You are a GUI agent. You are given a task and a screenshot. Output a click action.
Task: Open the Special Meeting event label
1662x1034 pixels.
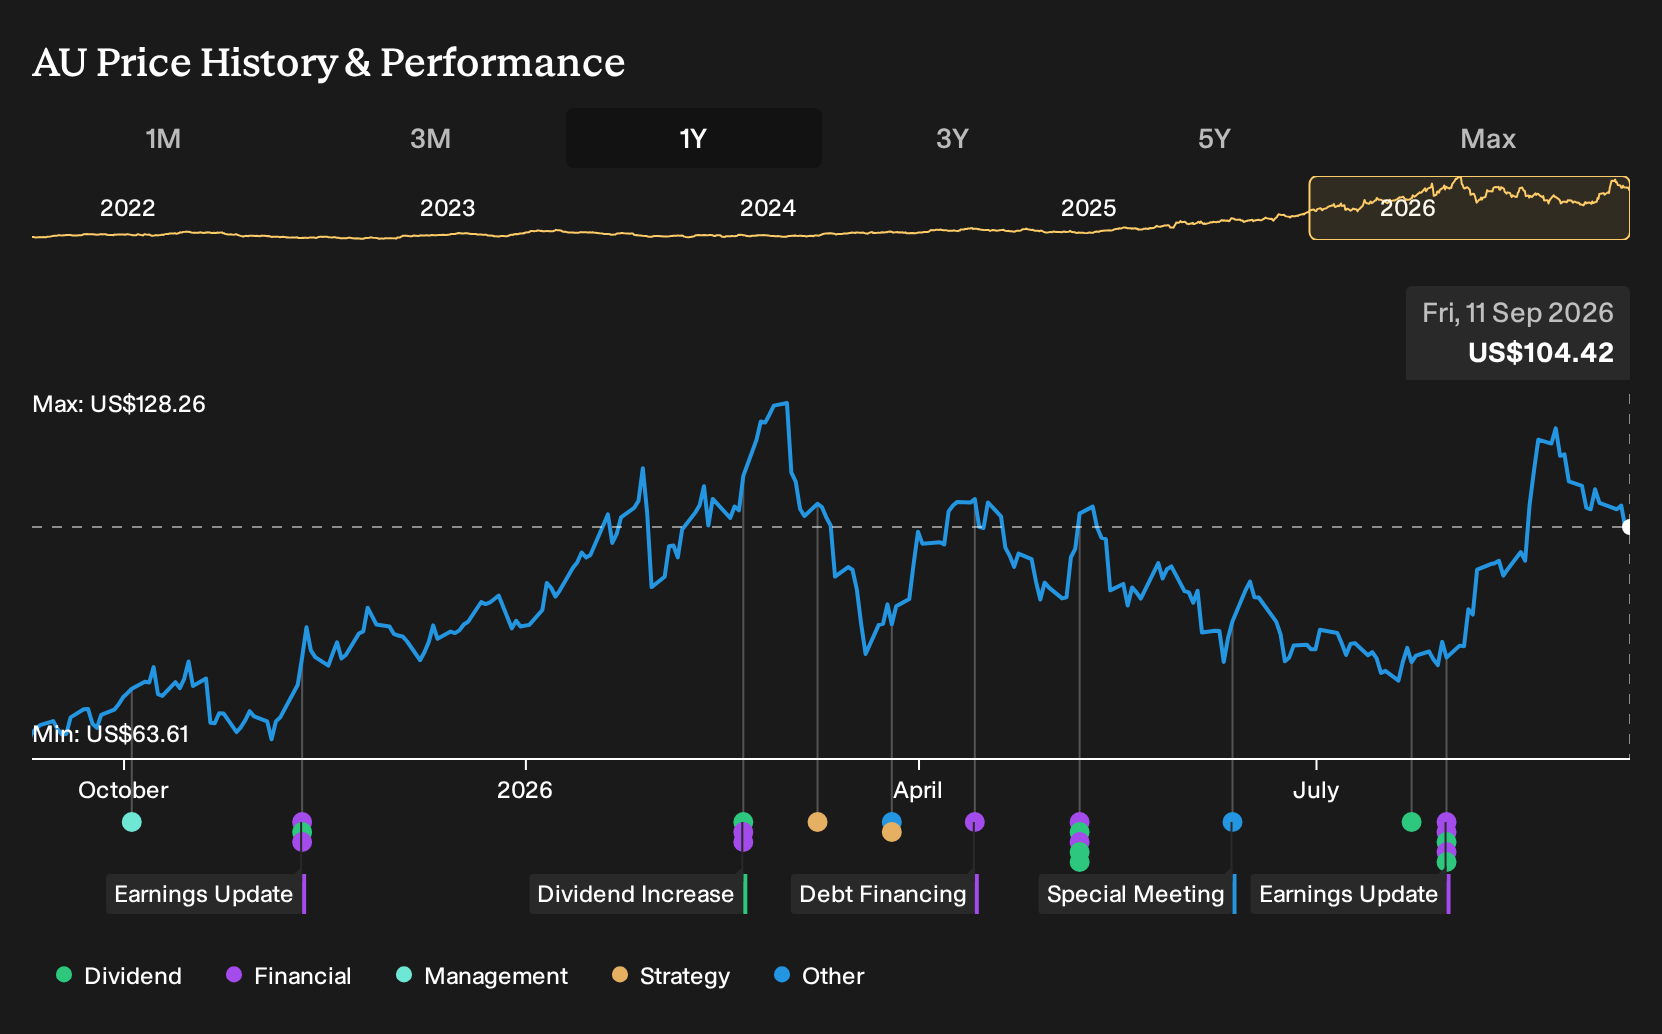(1136, 894)
